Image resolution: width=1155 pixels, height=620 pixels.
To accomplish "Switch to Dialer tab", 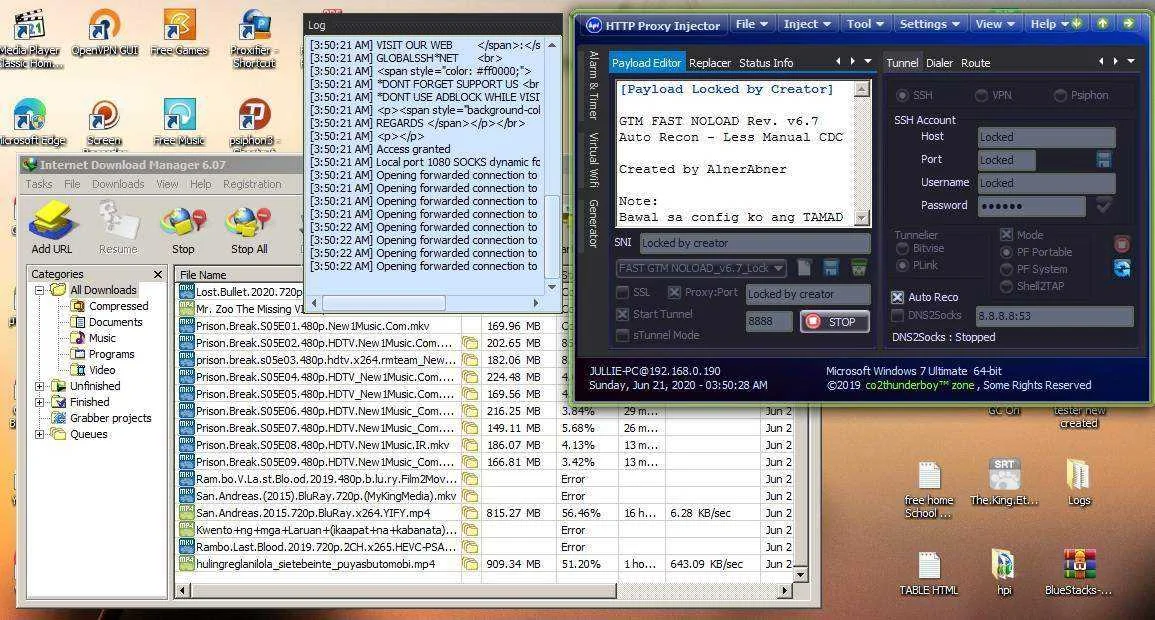I will coord(939,63).
